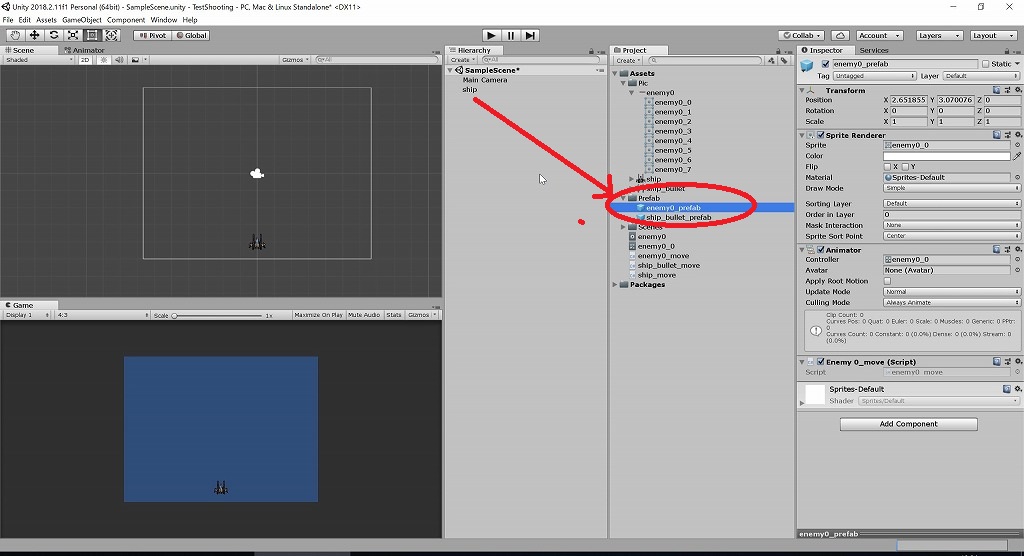This screenshot has height=556, width=1024.
Task: Click Project search by label icon
Action: tap(784, 60)
